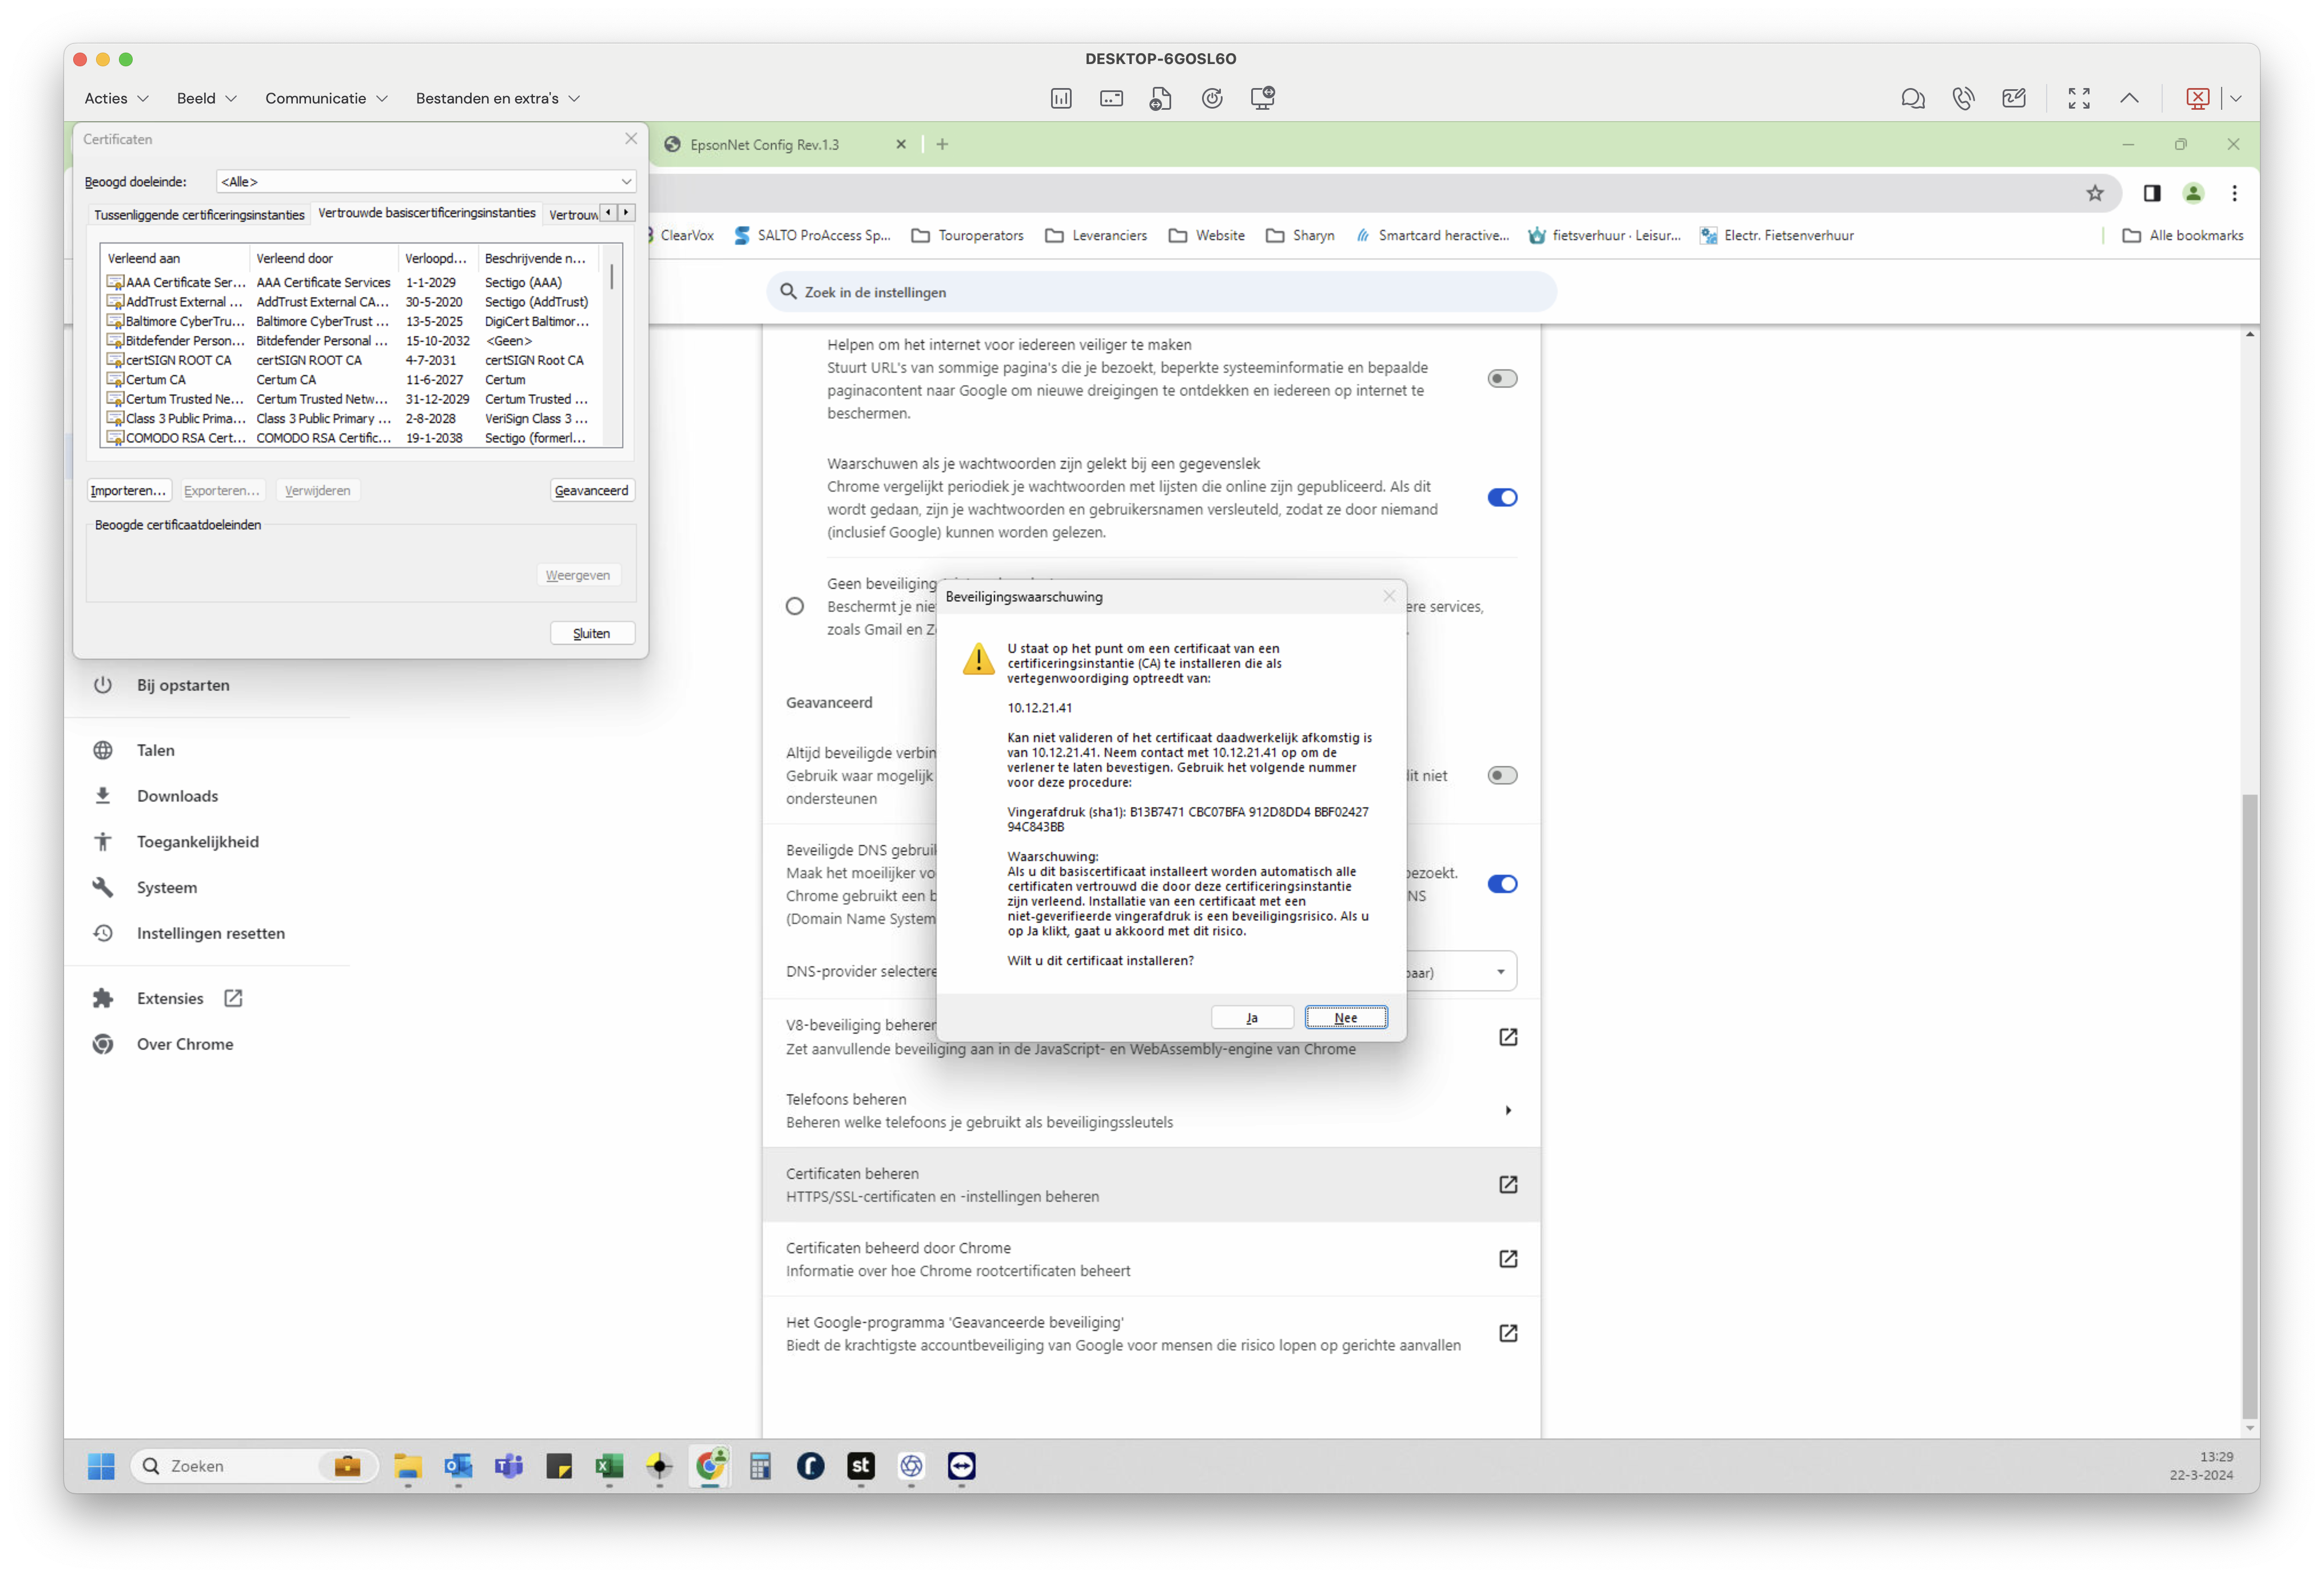Click 'Nee' in Beveiligingswaarschuwing dialog

click(x=1346, y=1017)
